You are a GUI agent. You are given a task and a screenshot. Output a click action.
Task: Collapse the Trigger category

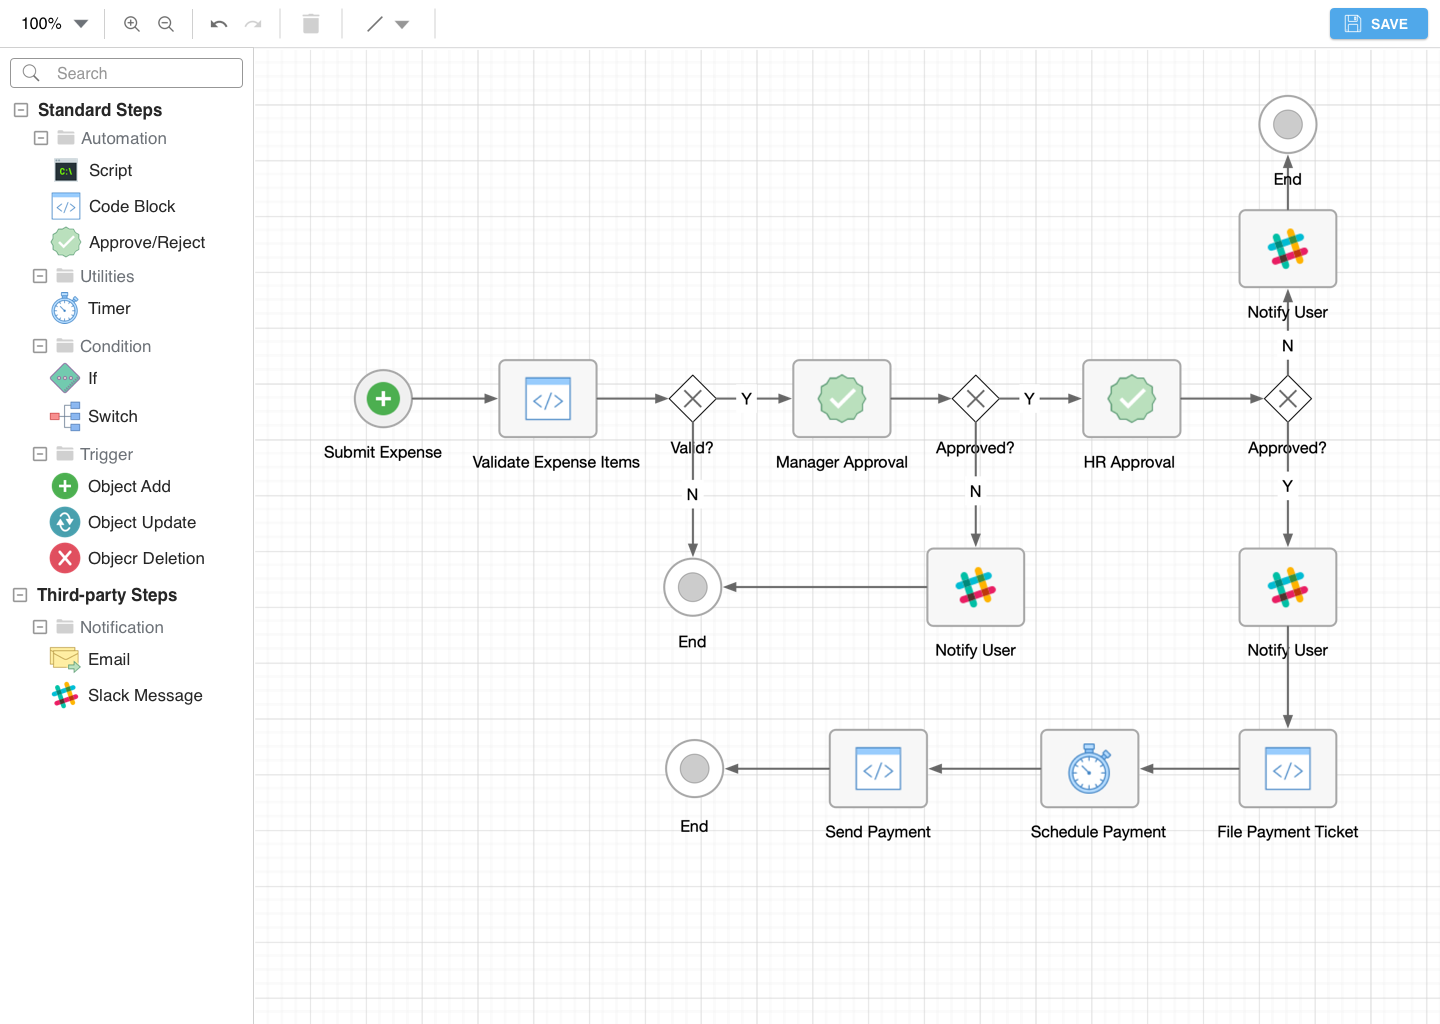(40, 454)
